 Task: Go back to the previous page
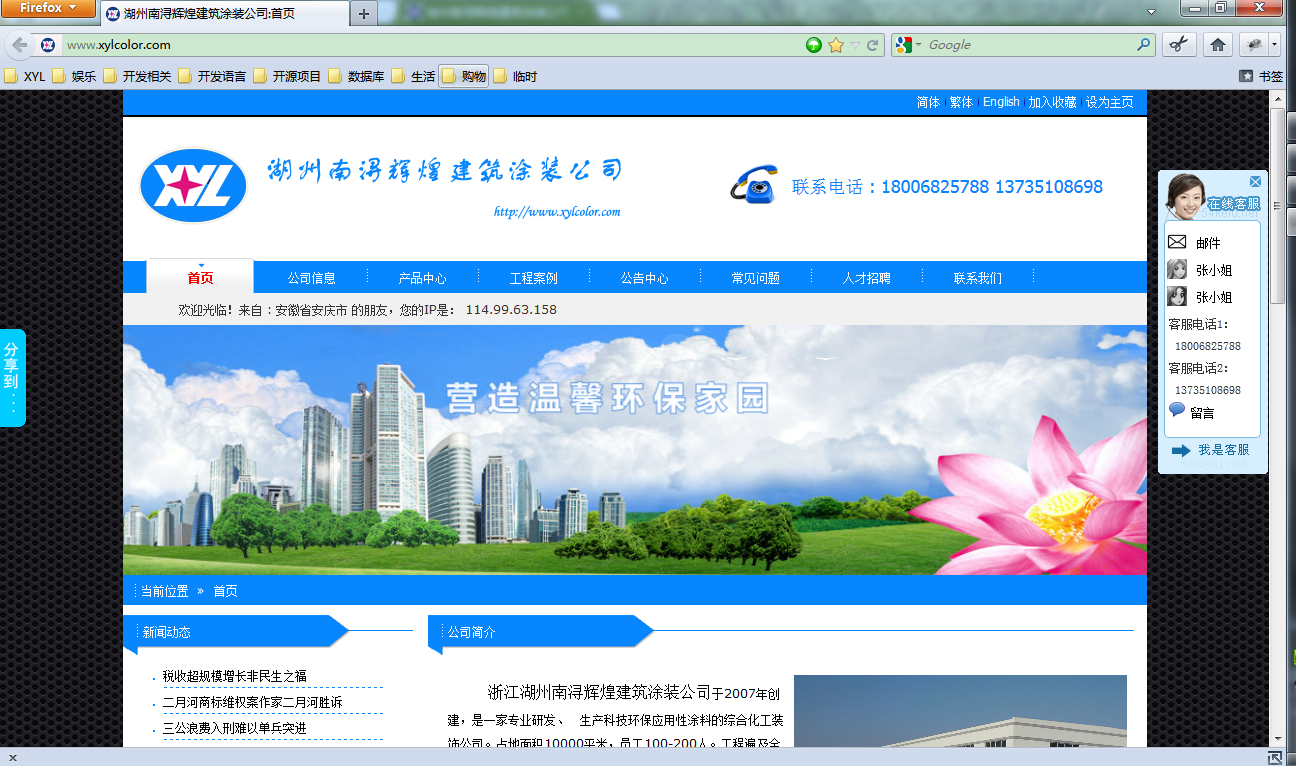tap(20, 45)
